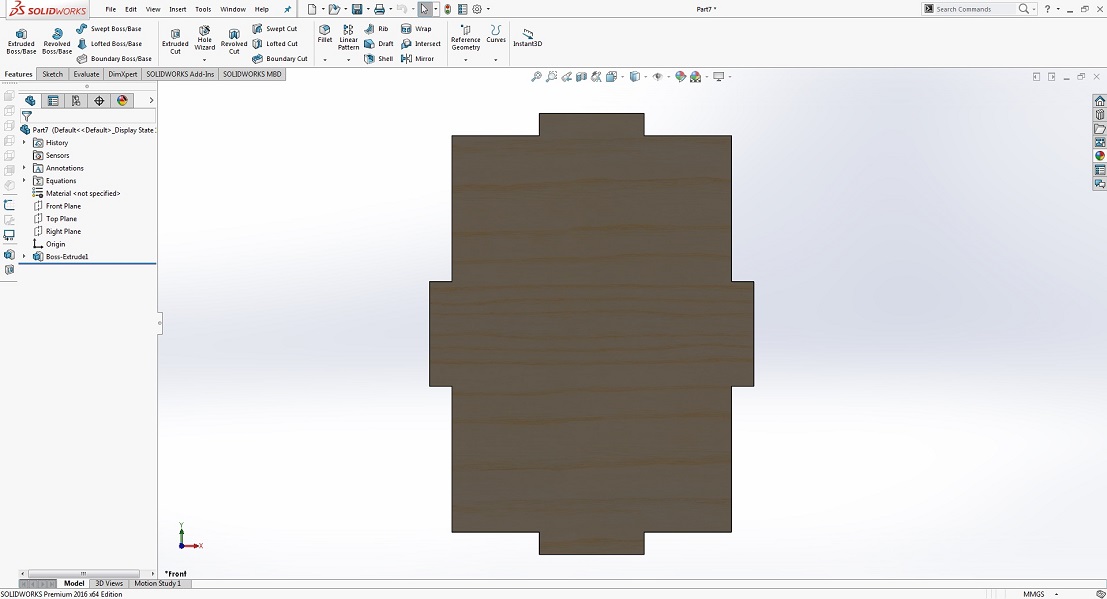
Task: Click the Boundary Cut tool
Action: tap(280, 59)
